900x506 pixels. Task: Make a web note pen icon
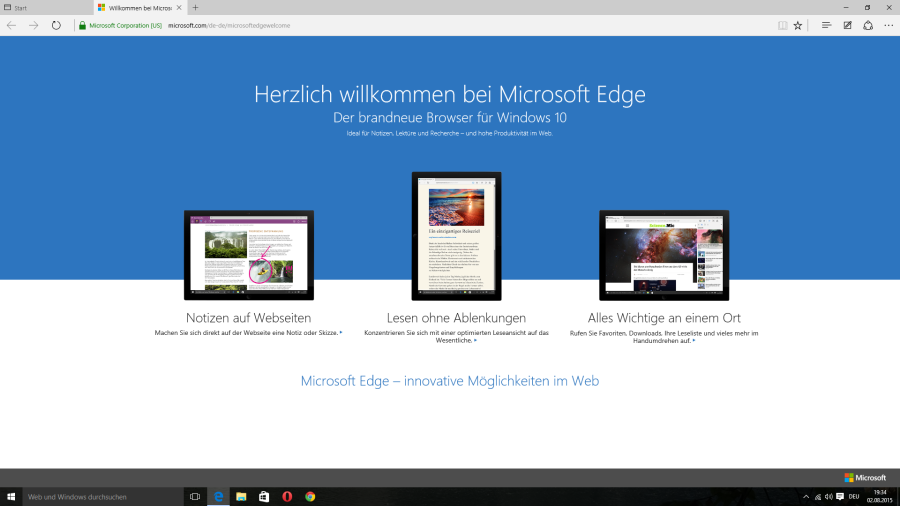(x=847, y=25)
